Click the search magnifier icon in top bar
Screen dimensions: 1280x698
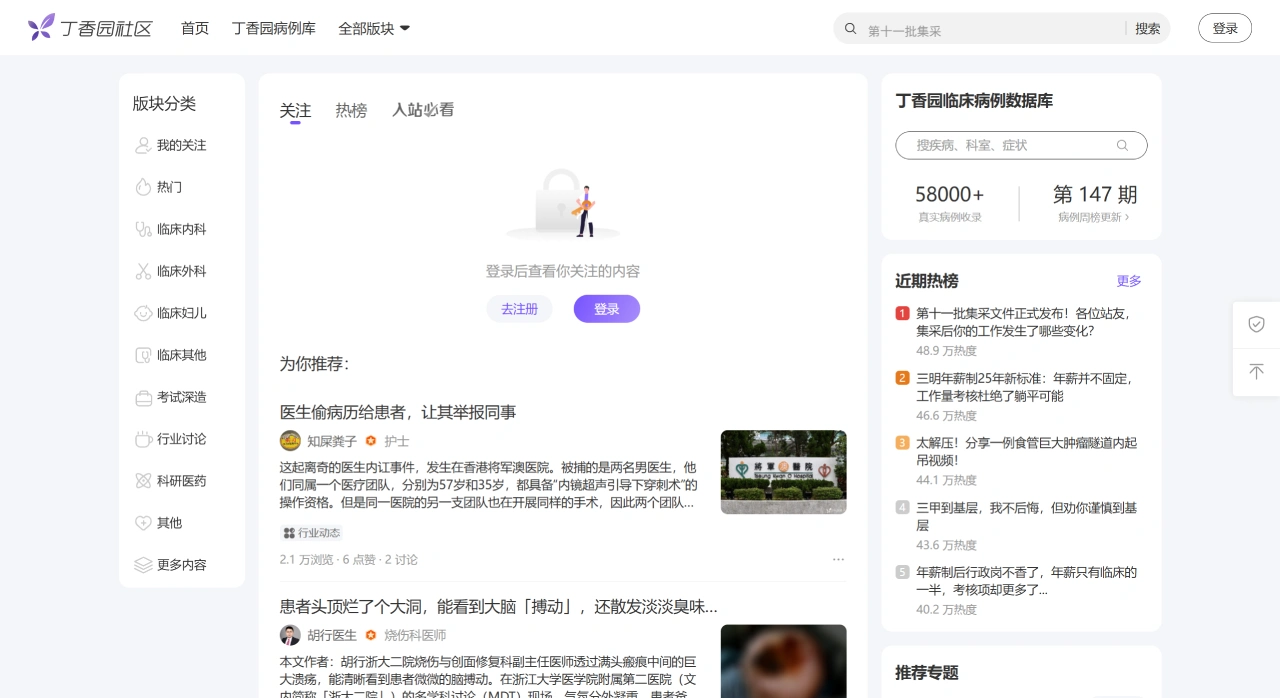click(x=851, y=28)
